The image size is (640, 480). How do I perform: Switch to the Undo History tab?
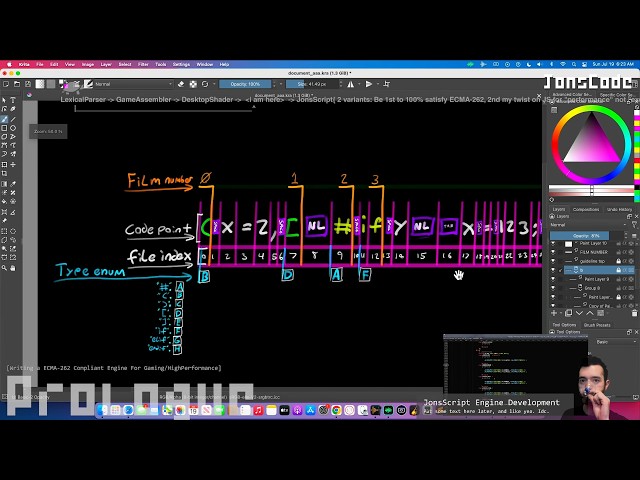tap(619, 209)
